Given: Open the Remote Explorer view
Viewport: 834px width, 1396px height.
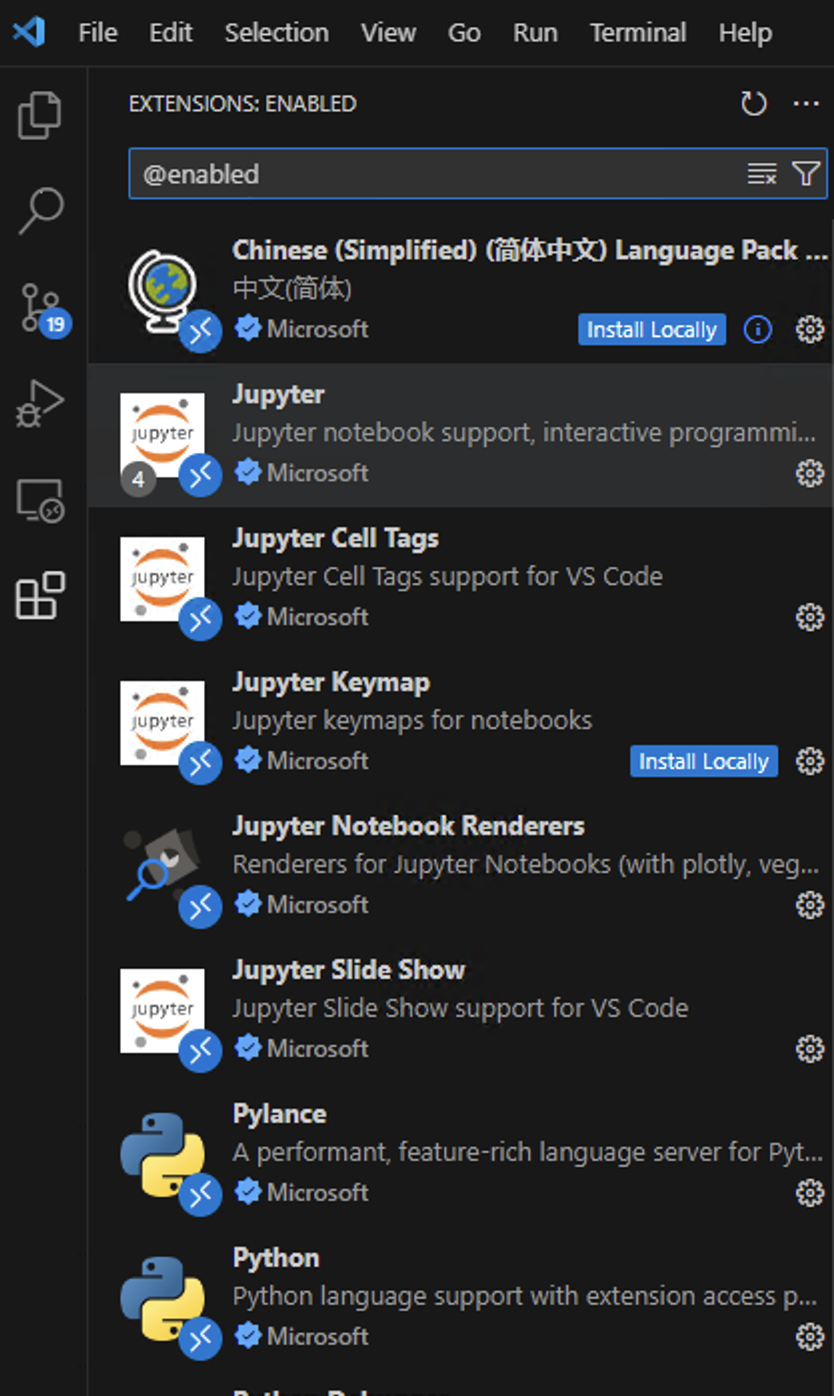Looking at the screenshot, I should 41,500.
